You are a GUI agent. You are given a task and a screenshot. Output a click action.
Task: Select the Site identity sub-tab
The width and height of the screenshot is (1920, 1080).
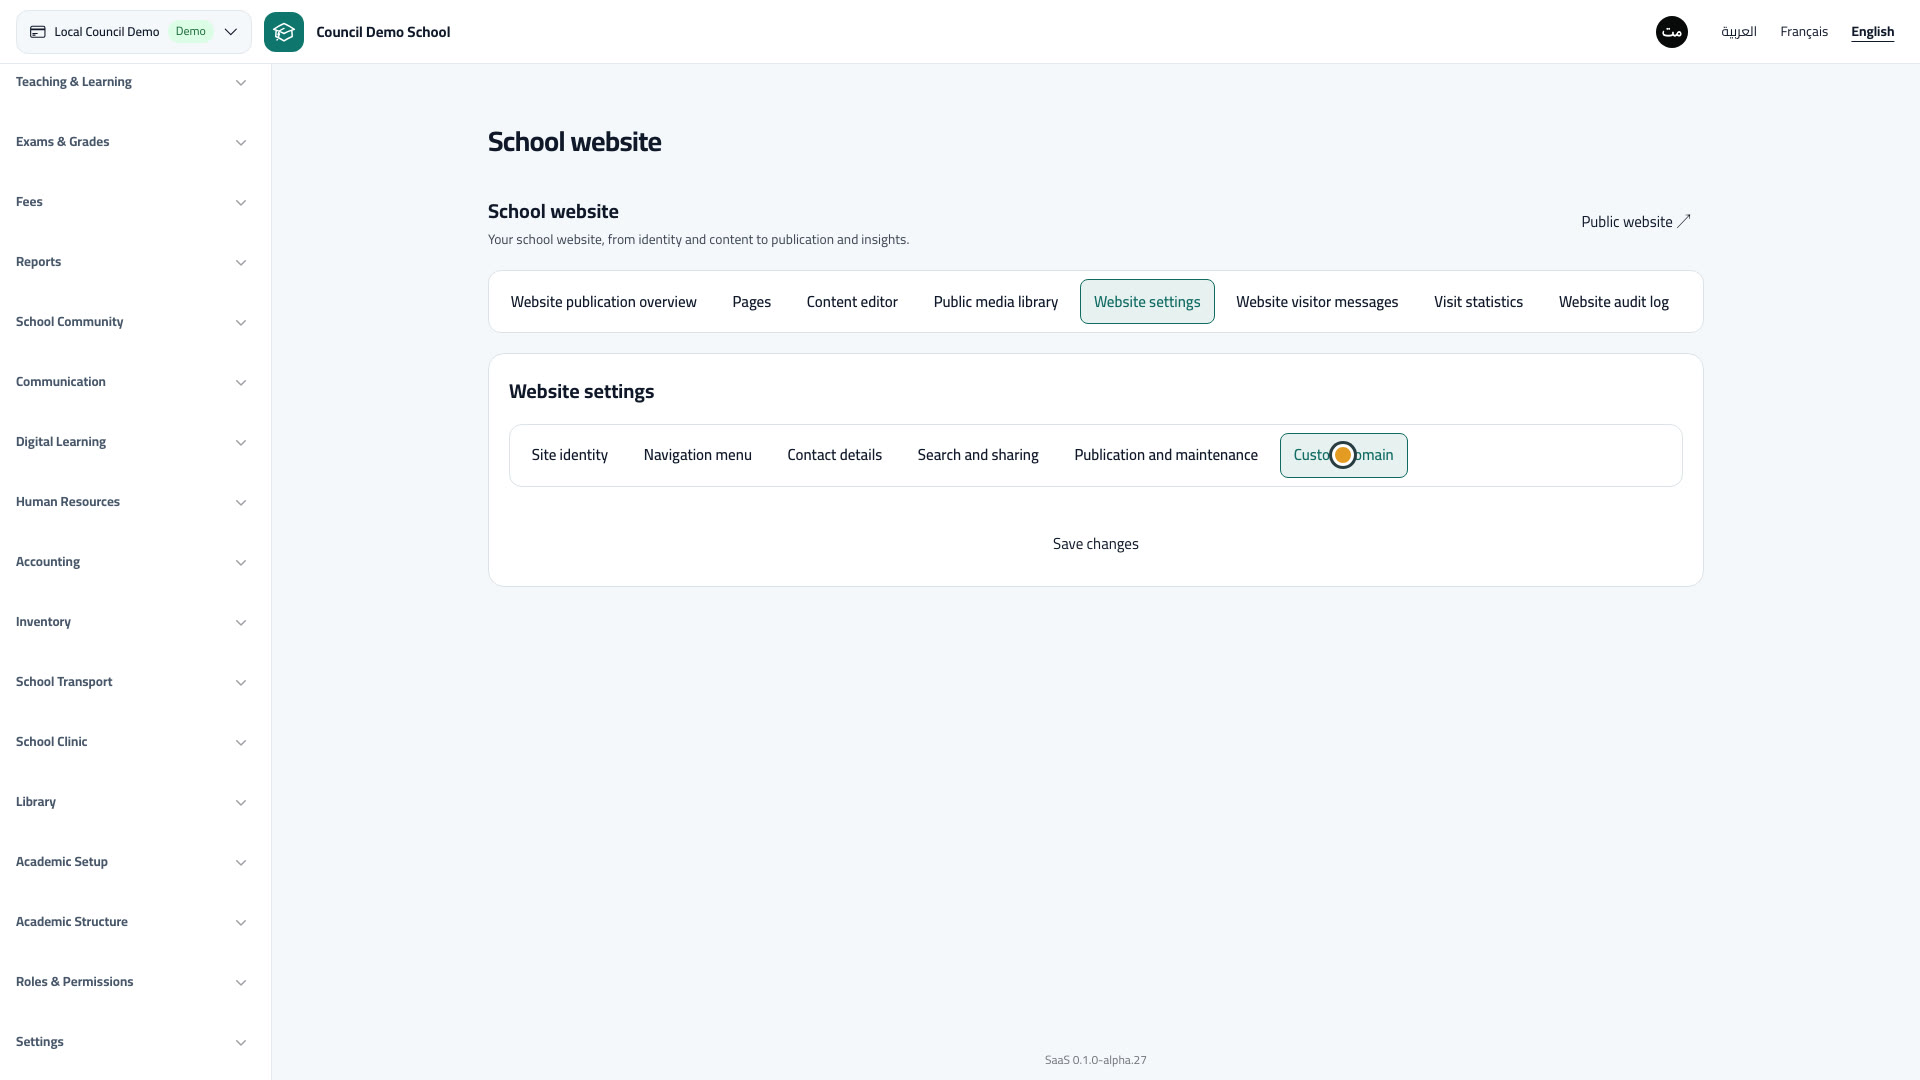(x=570, y=455)
